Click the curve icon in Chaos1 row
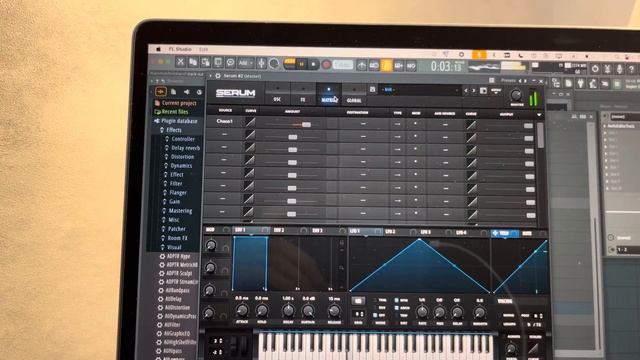 250,122
